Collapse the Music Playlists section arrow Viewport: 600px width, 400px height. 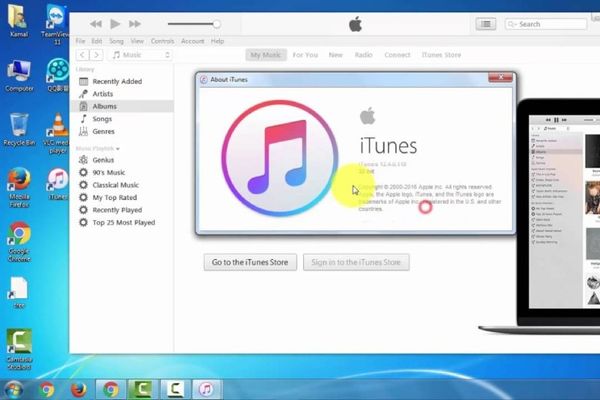click(118, 148)
